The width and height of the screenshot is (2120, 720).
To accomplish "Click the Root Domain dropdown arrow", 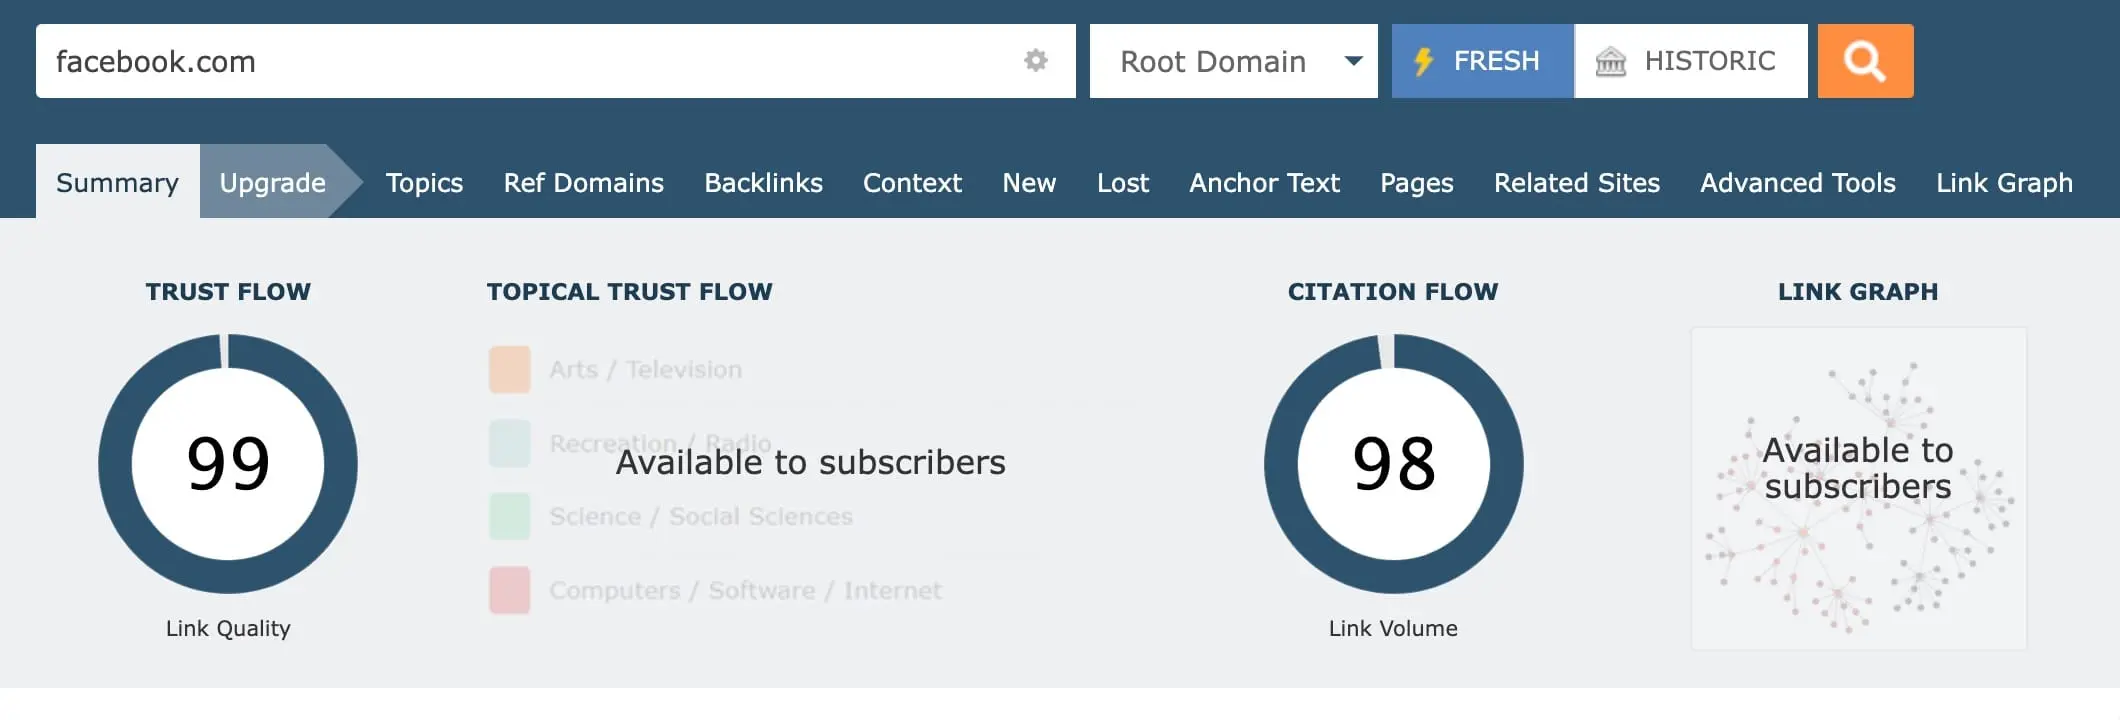I will click(x=1353, y=61).
